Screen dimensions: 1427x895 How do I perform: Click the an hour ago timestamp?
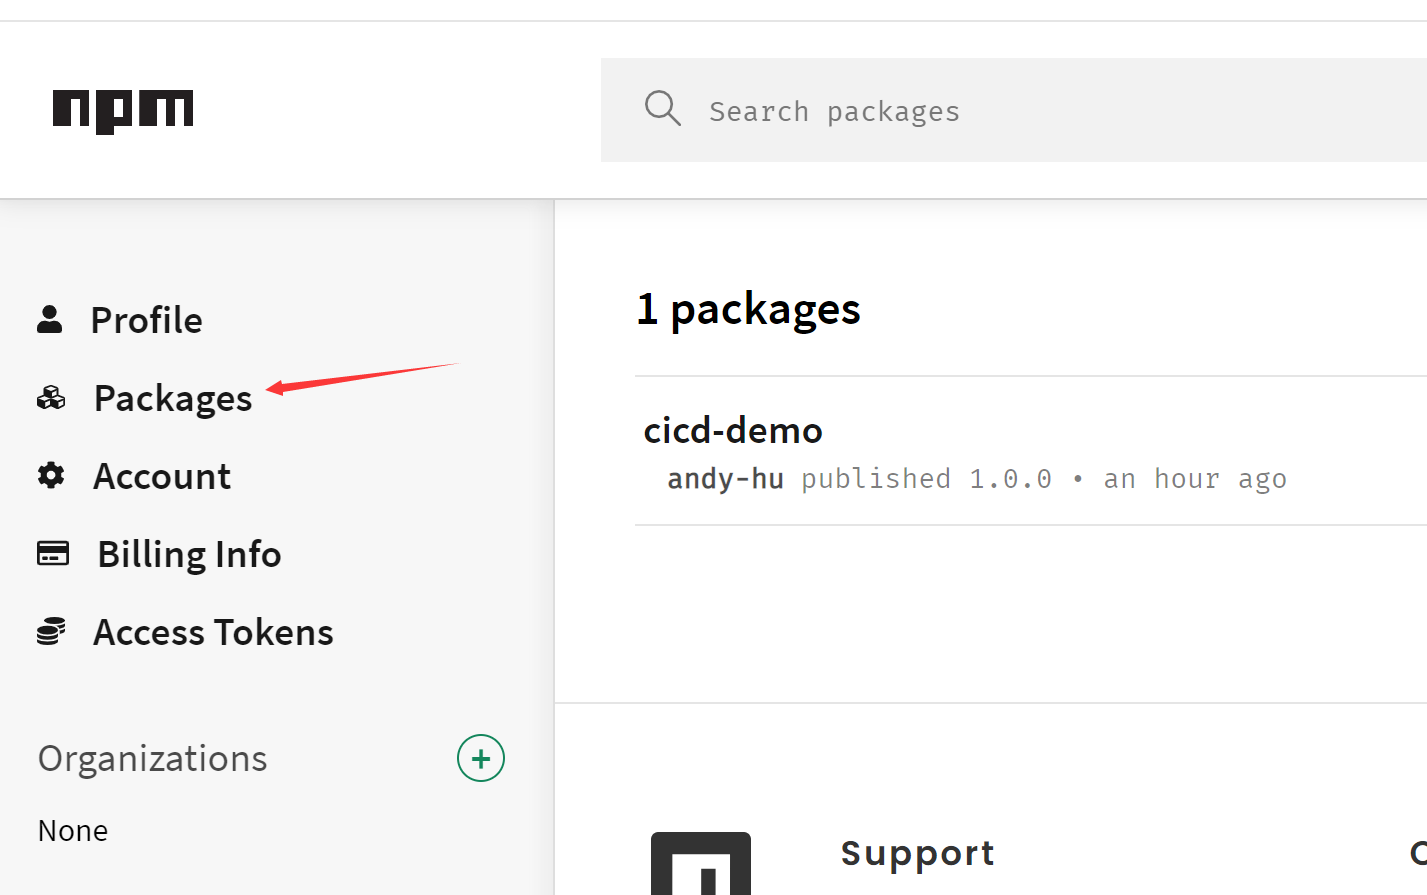tap(1195, 479)
